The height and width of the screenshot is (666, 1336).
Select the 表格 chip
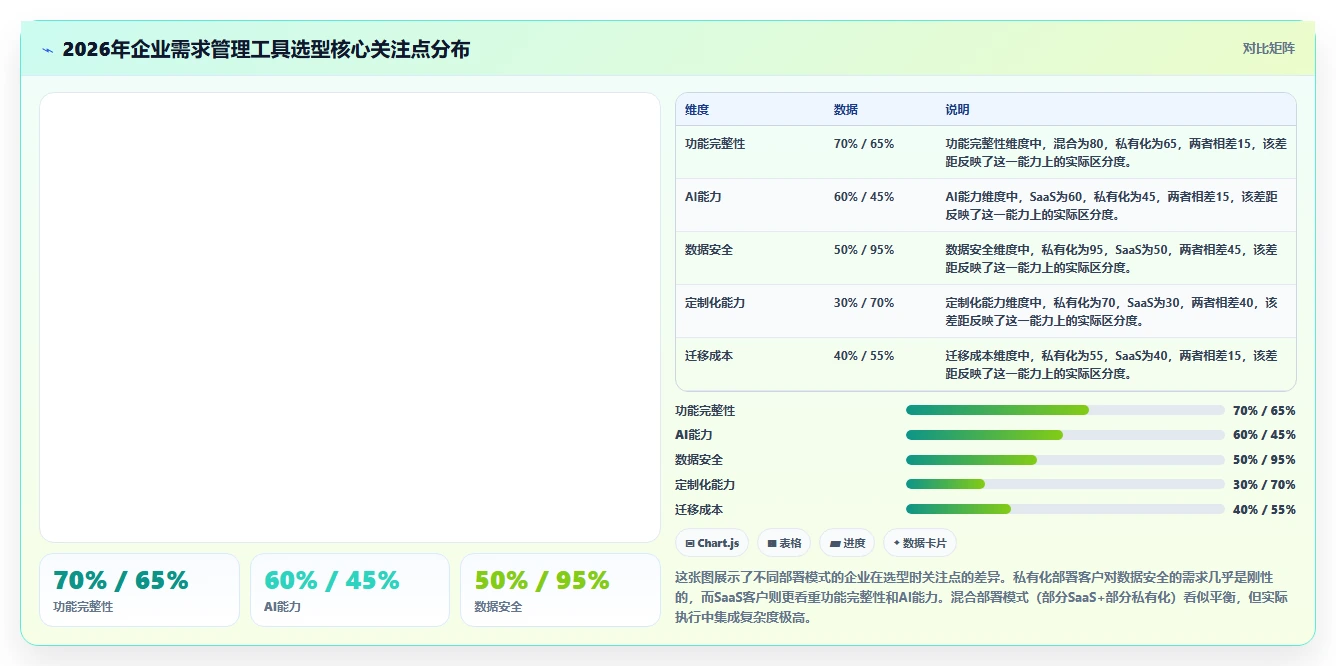[784, 543]
